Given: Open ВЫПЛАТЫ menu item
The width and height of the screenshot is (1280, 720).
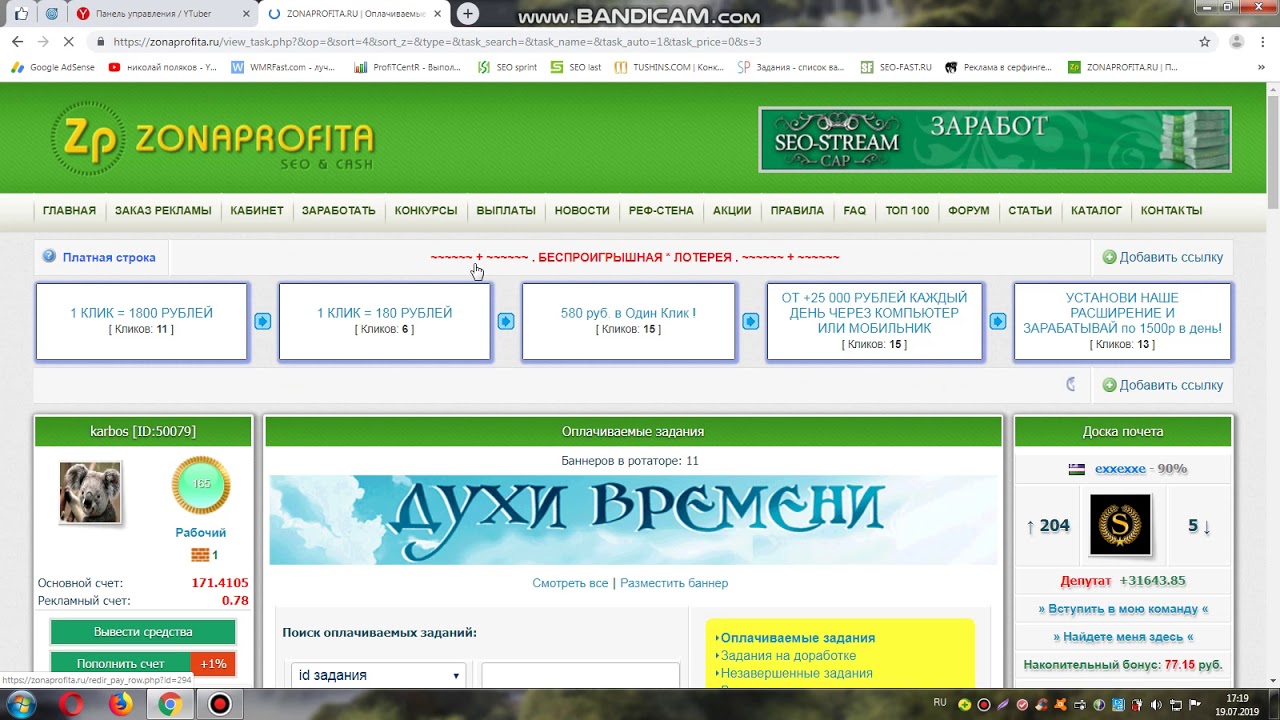Looking at the screenshot, I should (506, 211).
